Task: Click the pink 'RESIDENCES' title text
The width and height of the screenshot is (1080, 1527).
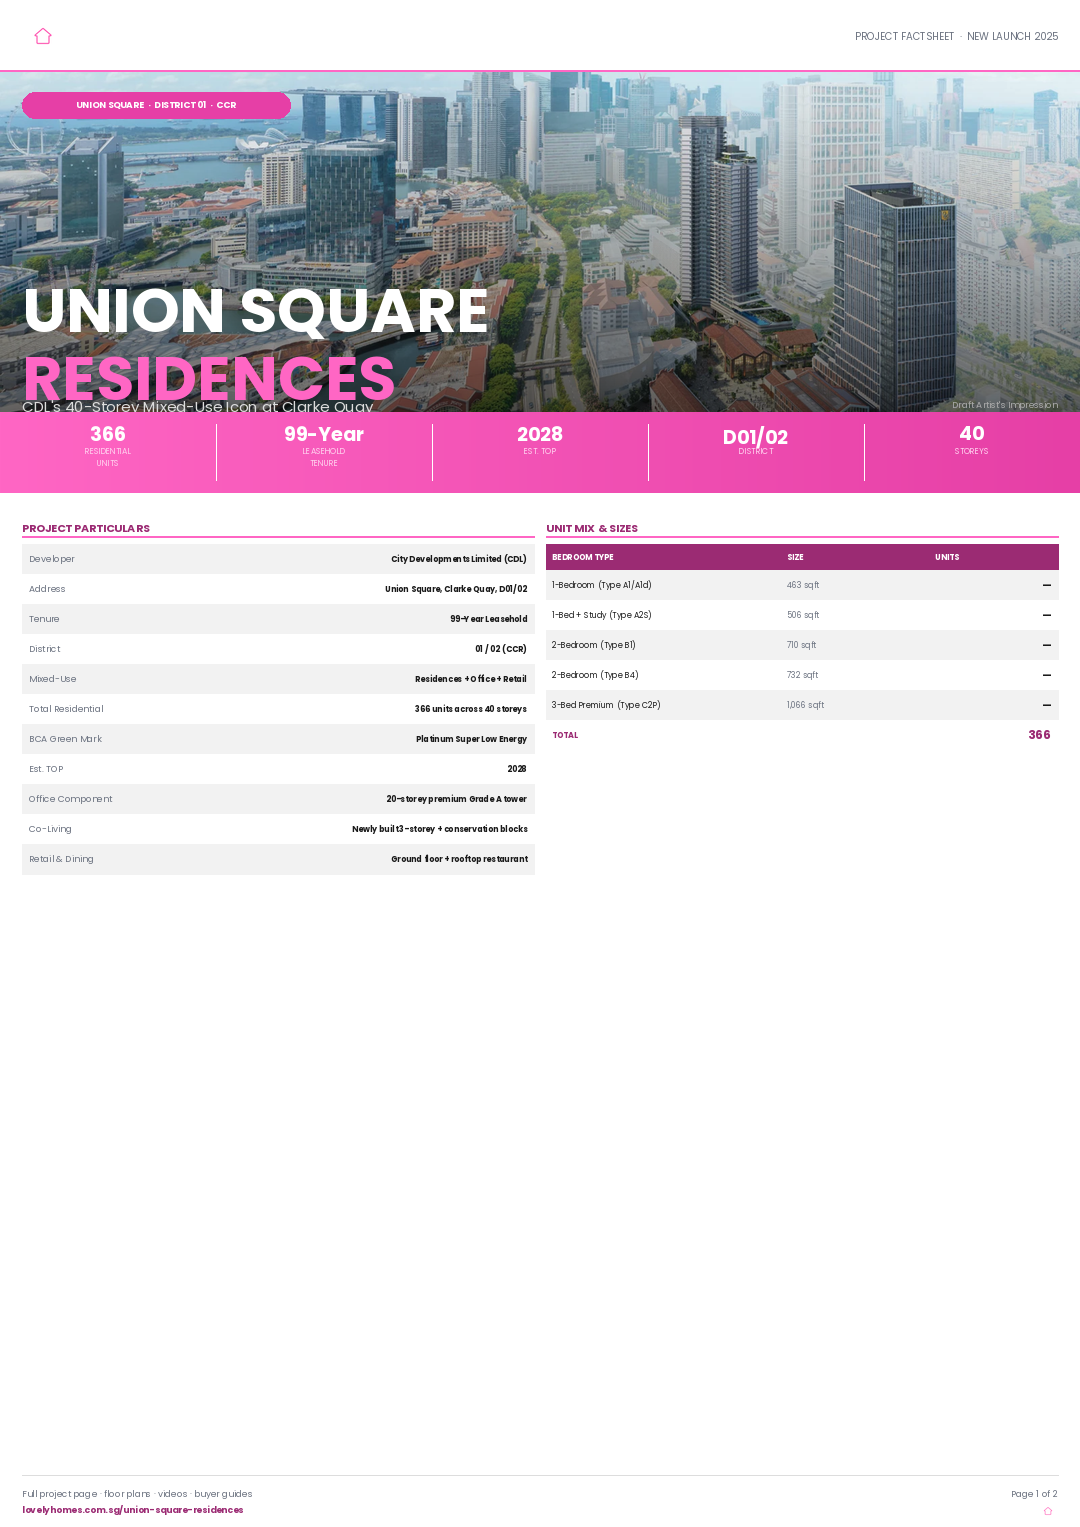Action: (209, 378)
